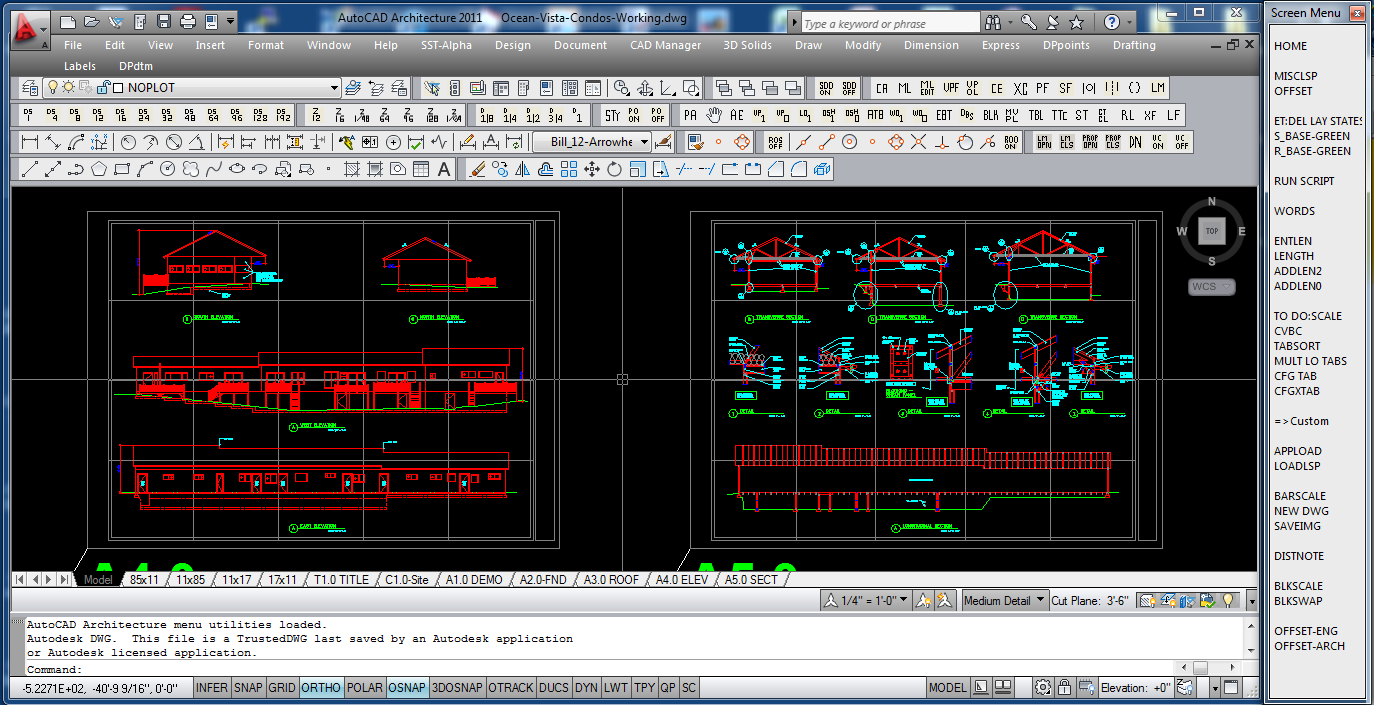Click the New drawing icon in Quick Access
Screen dimensions: 1374x705
pos(69,21)
